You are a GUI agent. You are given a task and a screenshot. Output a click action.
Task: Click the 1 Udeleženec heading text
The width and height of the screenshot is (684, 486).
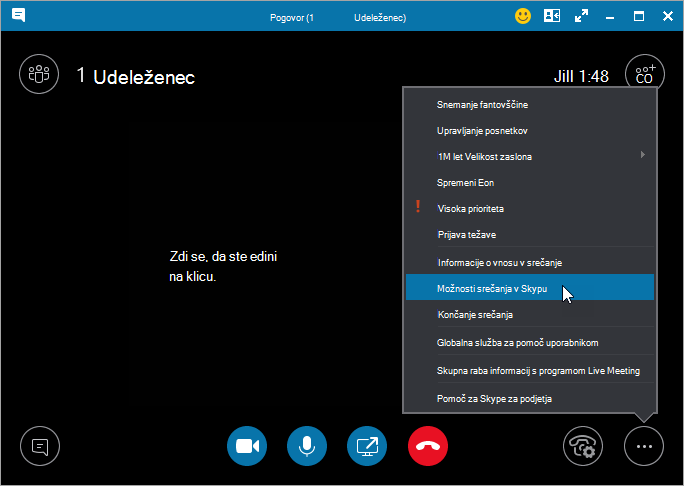[x=136, y=76]
